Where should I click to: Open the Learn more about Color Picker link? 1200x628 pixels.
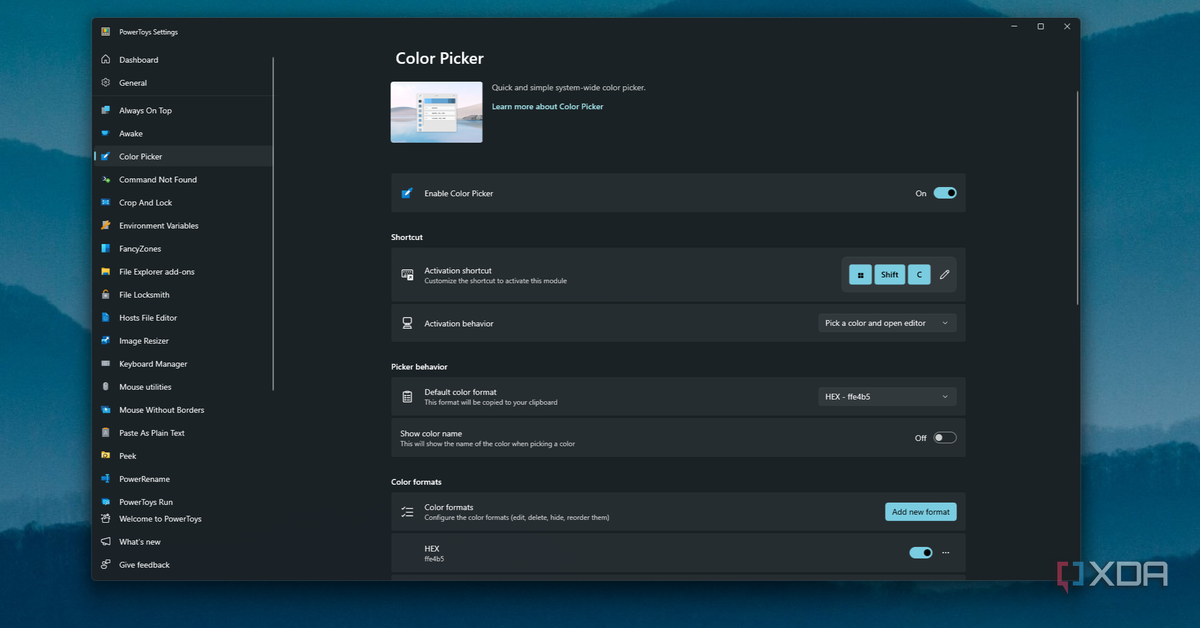[547, 106]
